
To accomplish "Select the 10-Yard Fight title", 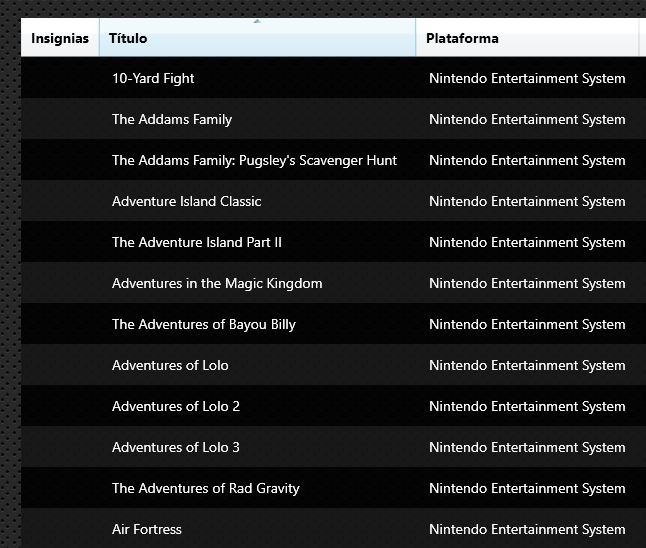I will [153, 78].
